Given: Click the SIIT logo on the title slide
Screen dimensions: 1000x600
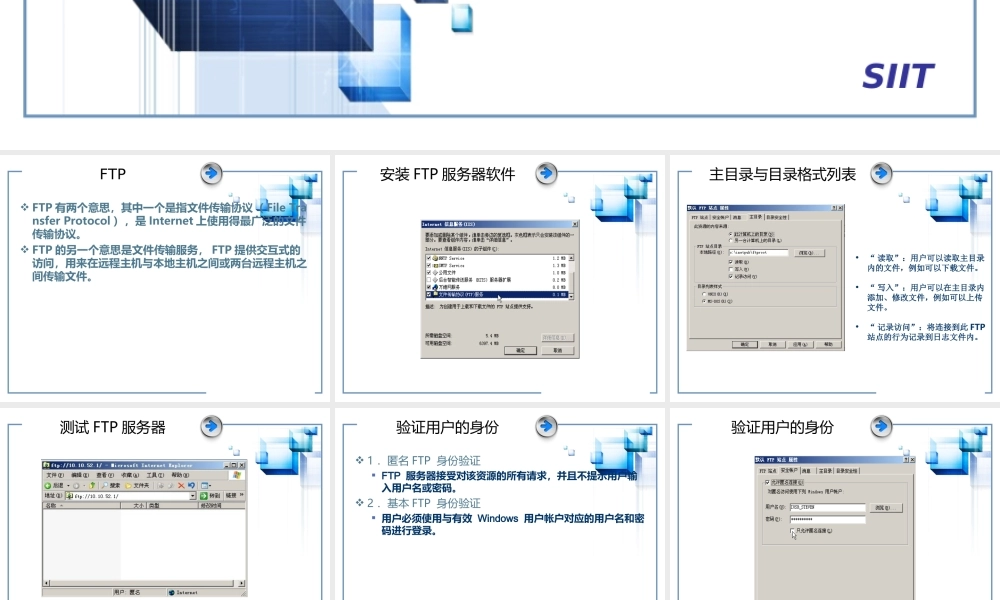Looking at the screenshot, I should [x=898, y=76].
